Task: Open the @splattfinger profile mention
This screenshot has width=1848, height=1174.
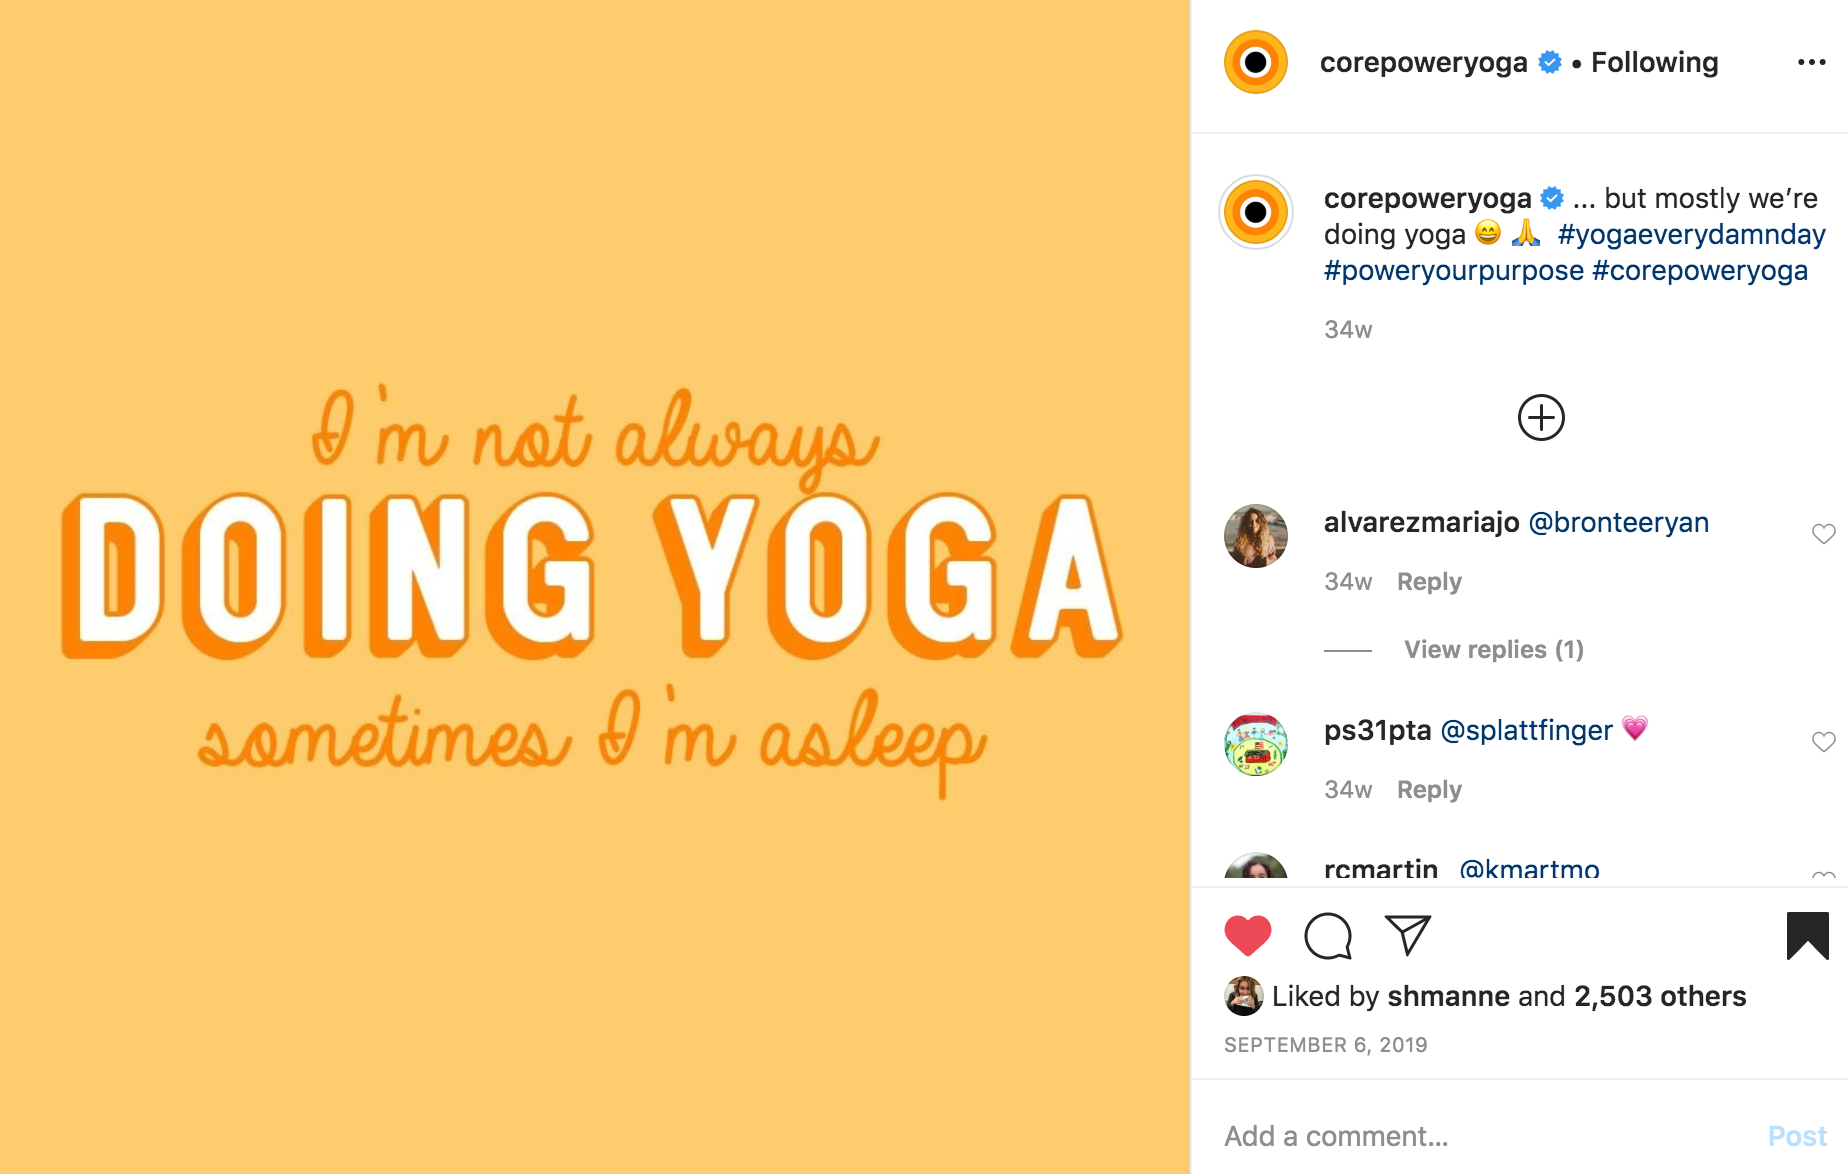Action: (1526, 730)
